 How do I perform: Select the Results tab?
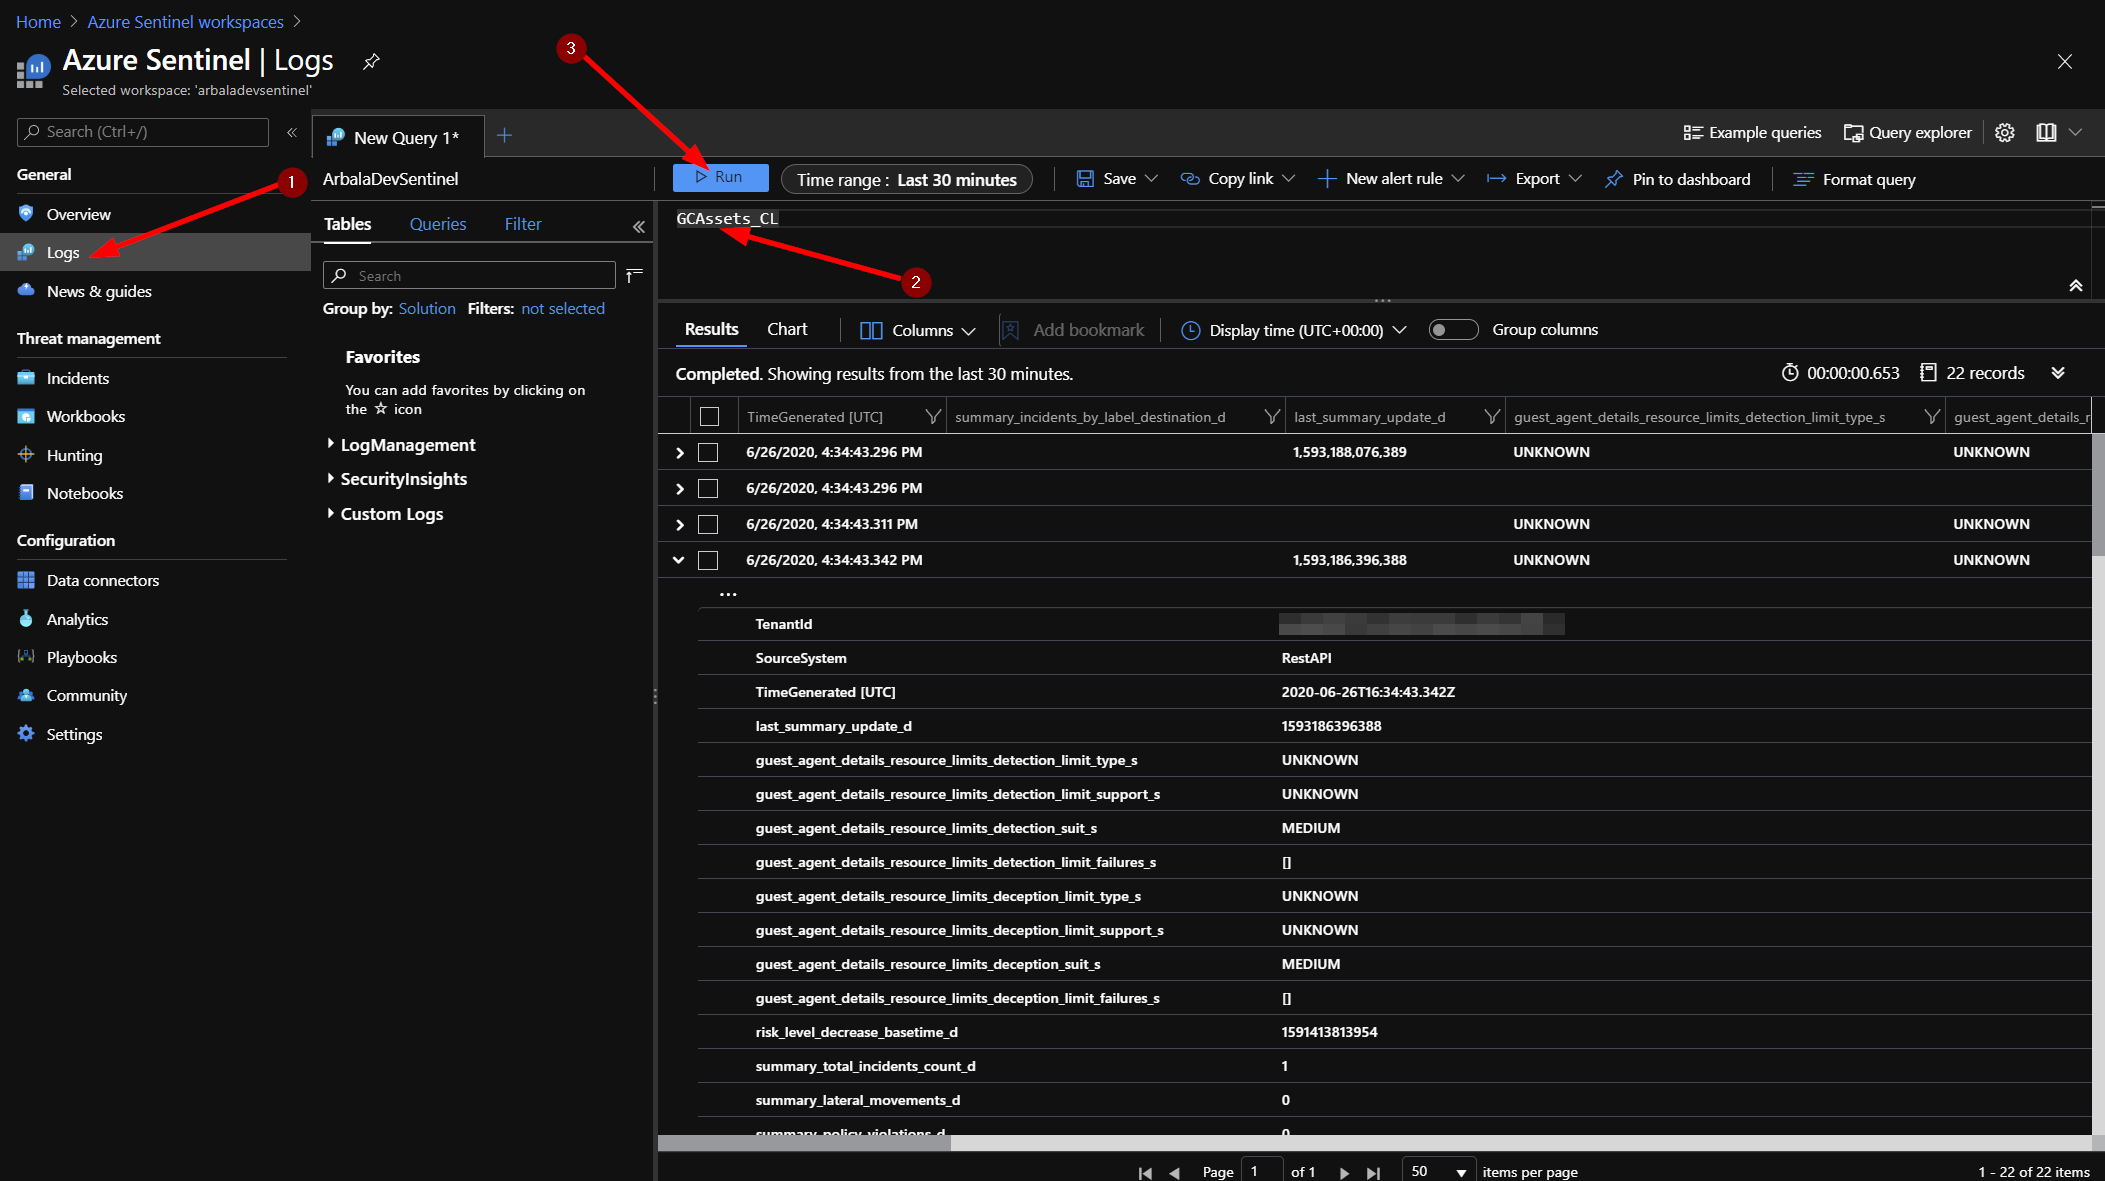pos(711,329)
